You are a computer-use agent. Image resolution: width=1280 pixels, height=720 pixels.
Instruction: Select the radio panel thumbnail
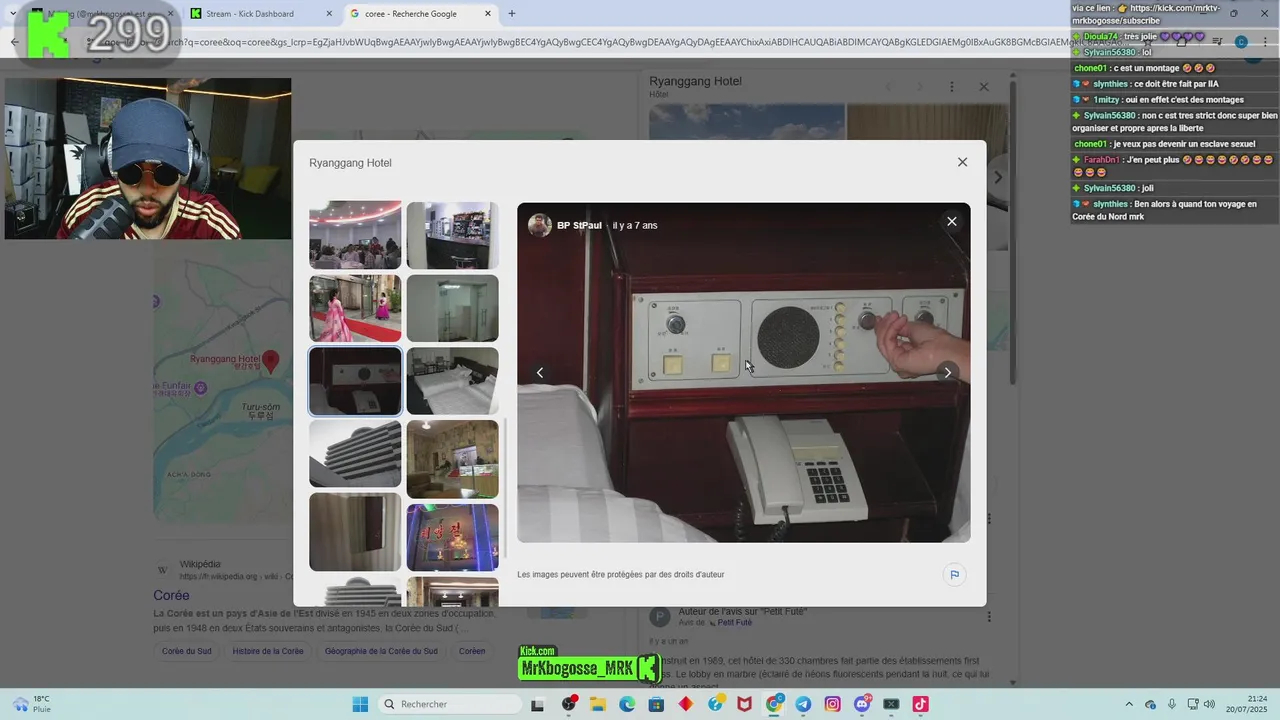click(x=355, y=381)
